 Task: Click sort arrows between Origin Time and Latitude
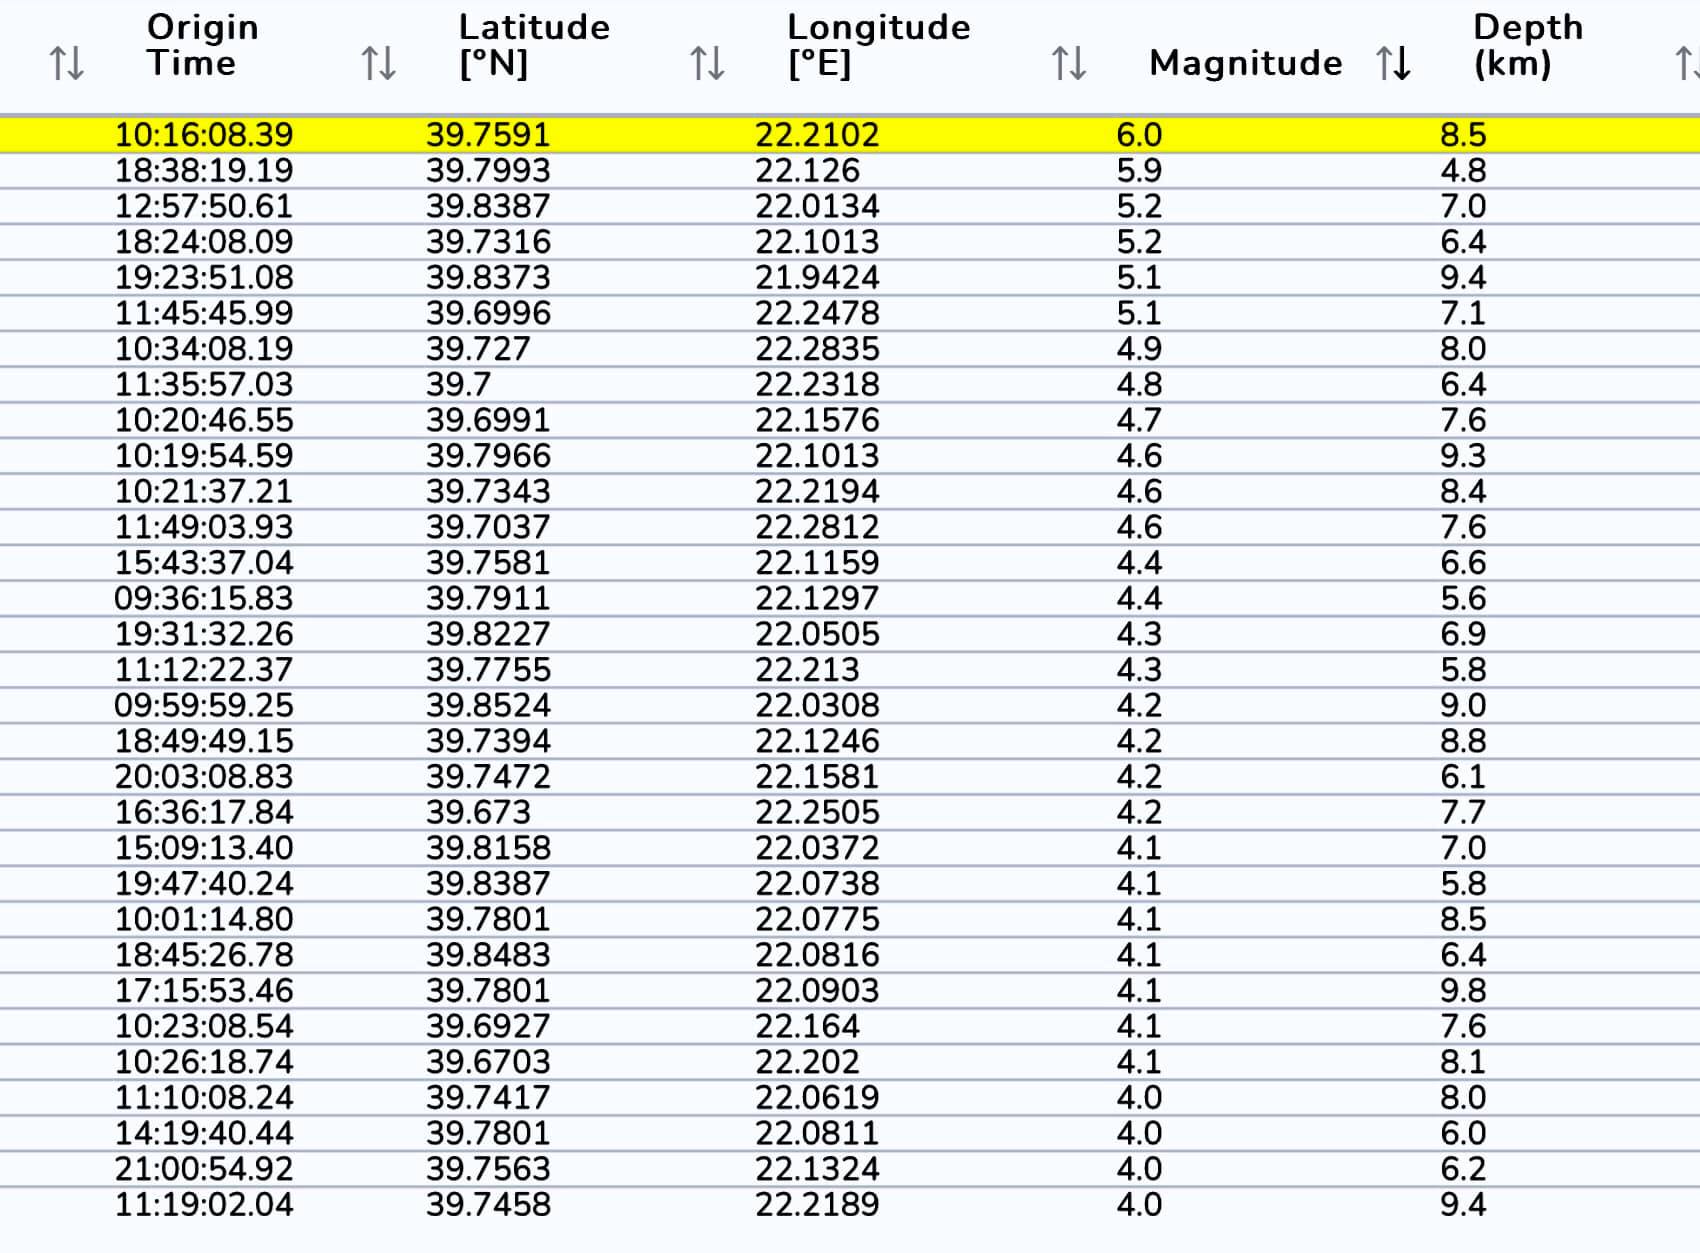(379, 63)
